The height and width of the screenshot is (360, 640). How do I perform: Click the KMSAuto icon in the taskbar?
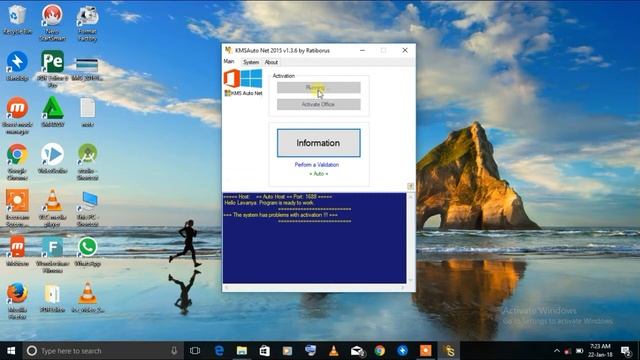click(x=449, y=351)
